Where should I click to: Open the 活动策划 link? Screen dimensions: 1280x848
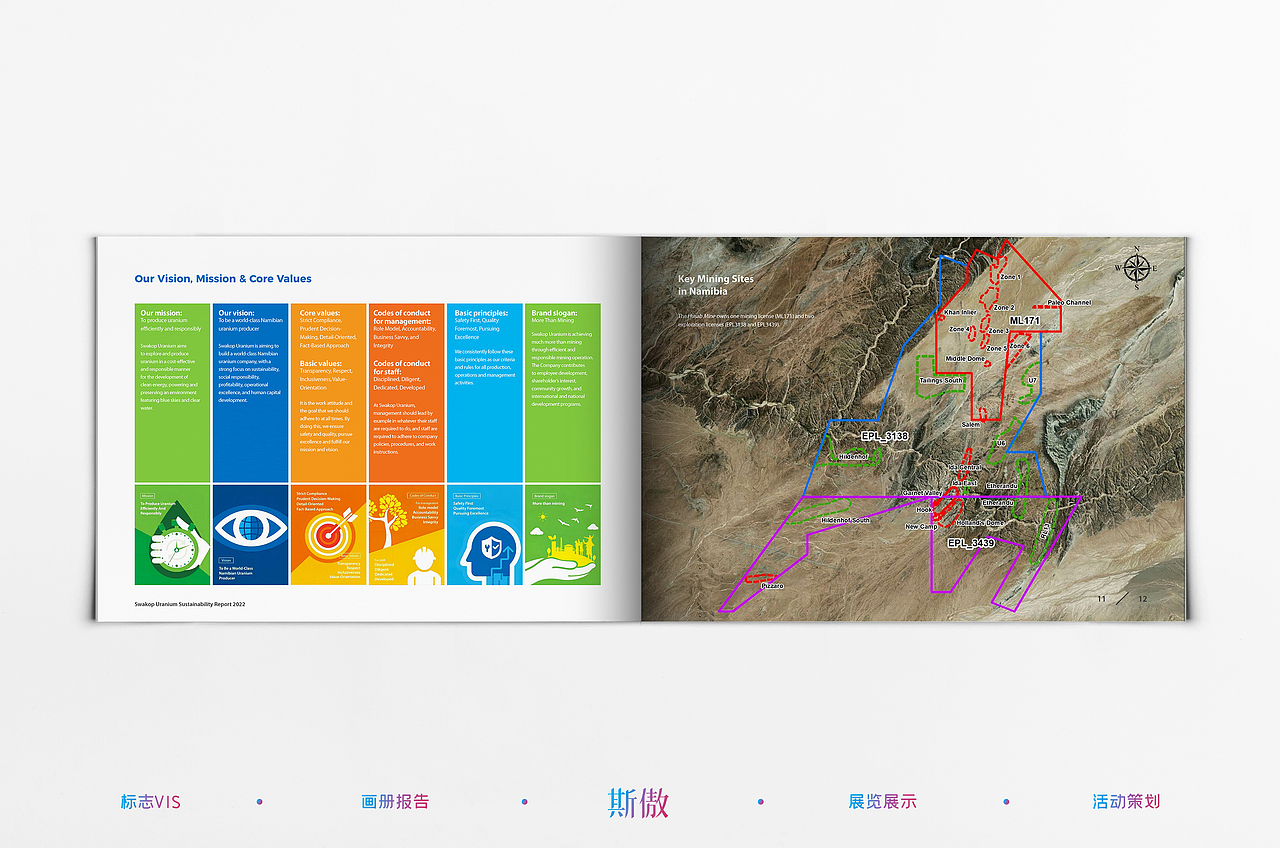click(x=1126, y=802)
